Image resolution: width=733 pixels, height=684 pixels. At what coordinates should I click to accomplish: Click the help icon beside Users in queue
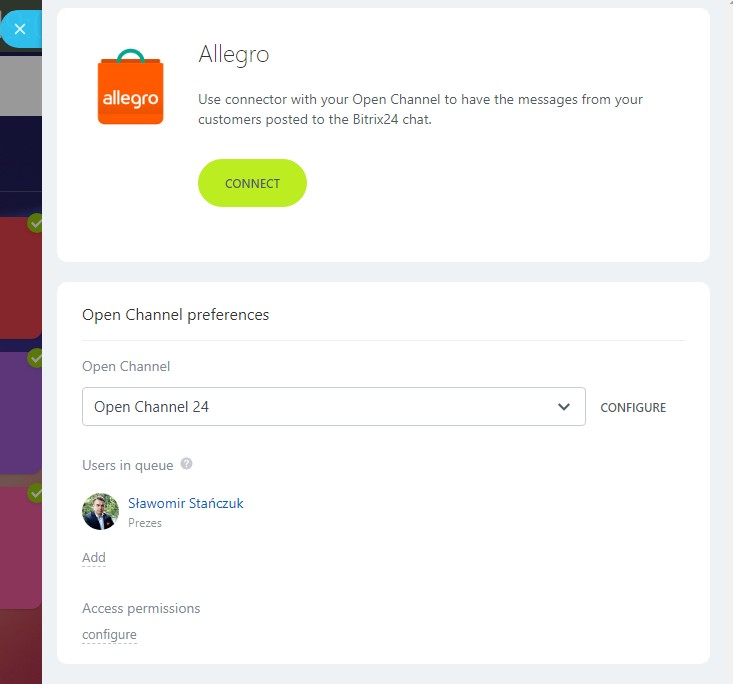point(187,465)
